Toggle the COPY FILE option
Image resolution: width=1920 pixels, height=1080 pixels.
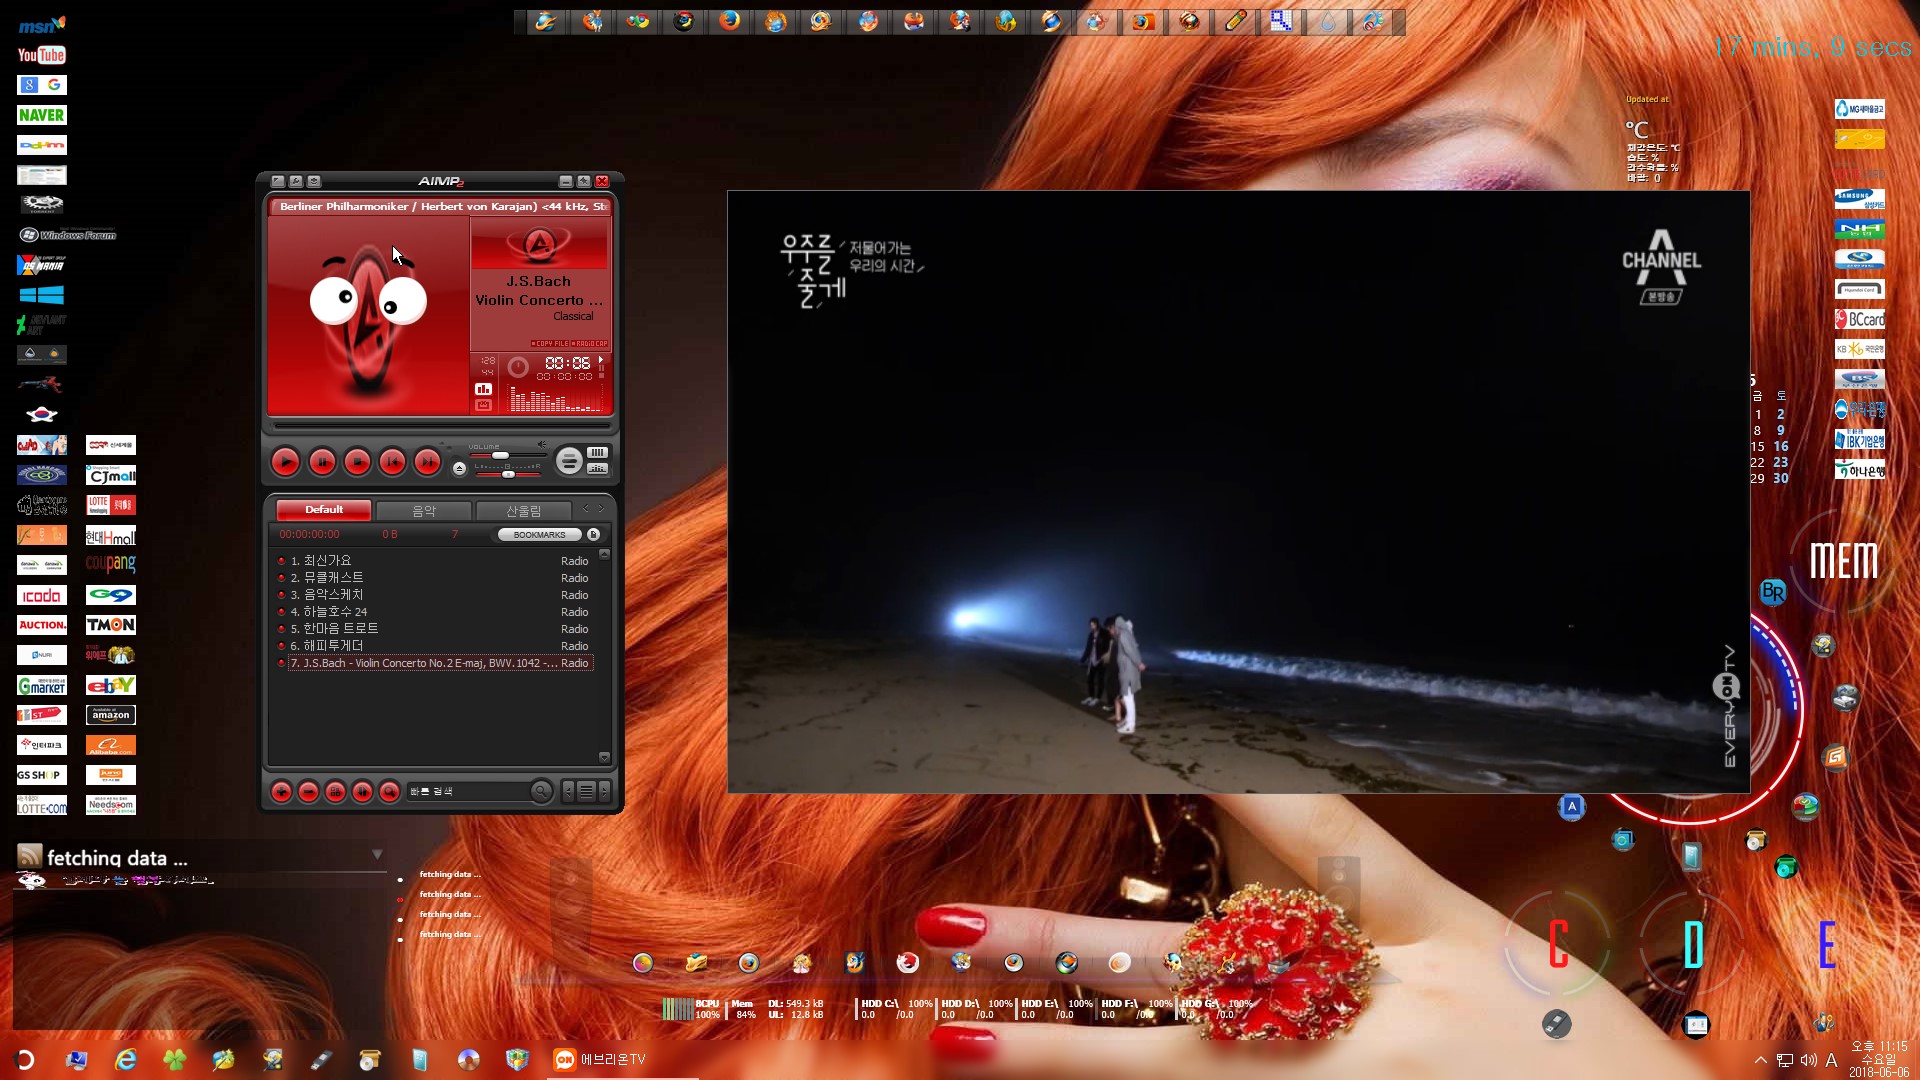[x=549, y=343]
